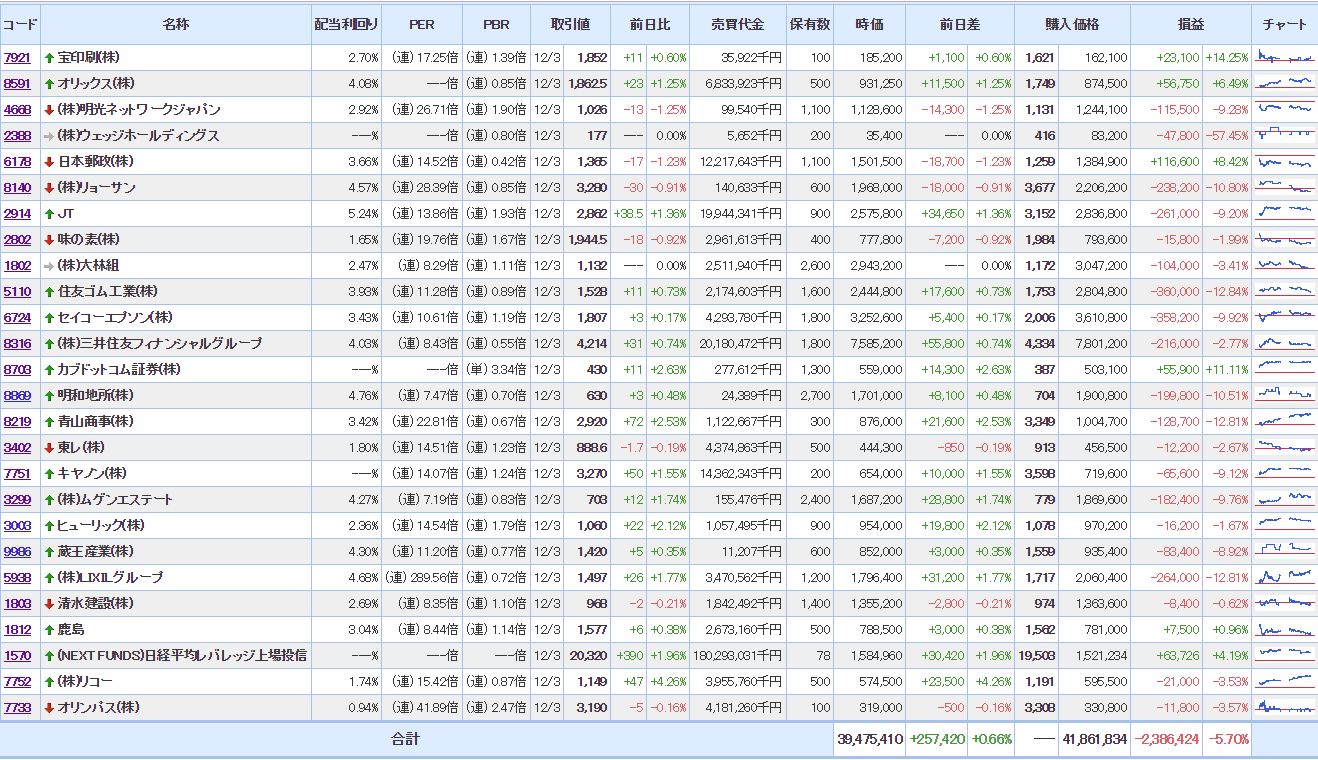The width and height of the screenshot is (1318, 760).
Task: Click the down arrow icon beside 清水建設(株)
Action: click(x=49, y=603)
